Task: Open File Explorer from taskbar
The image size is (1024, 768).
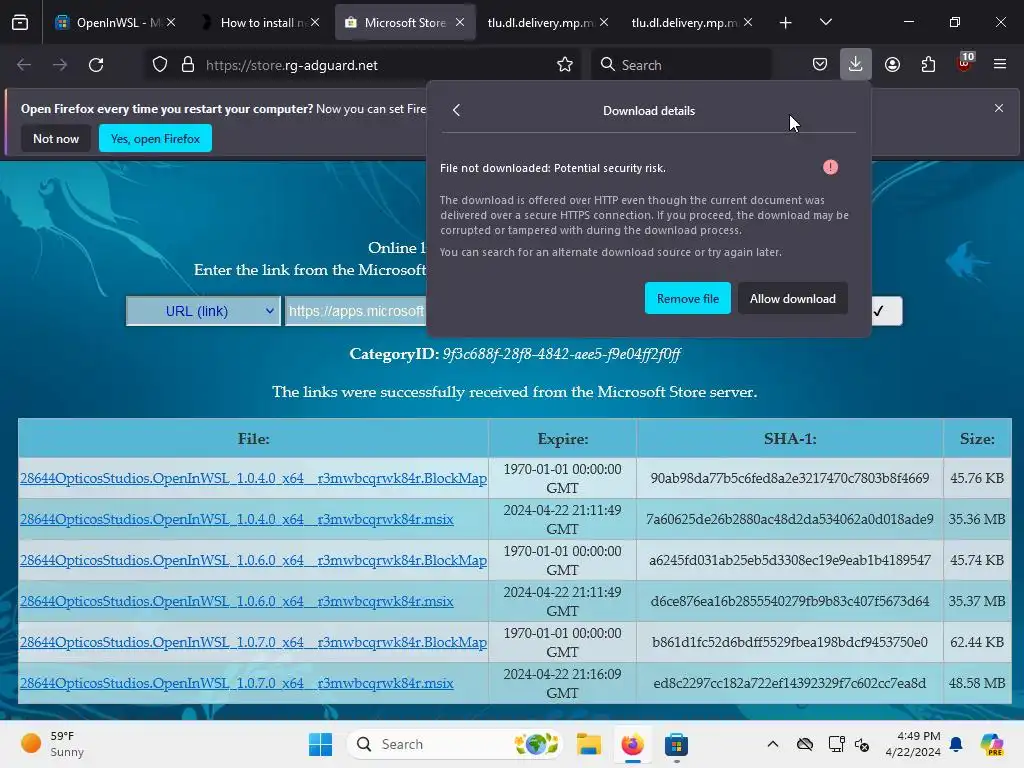Action: click(588, 744)
